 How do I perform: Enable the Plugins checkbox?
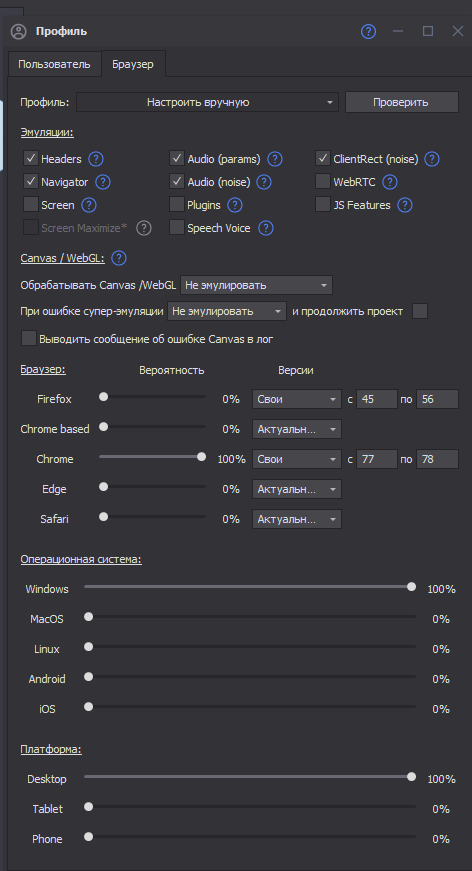(177, 205)
